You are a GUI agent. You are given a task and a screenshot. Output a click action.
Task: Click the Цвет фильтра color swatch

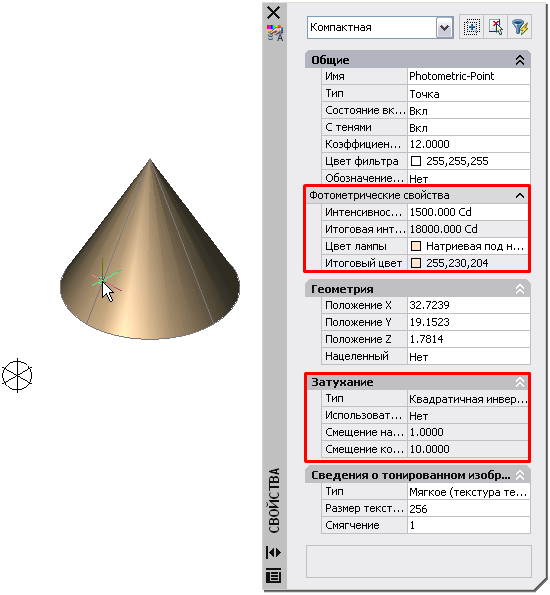416,161
